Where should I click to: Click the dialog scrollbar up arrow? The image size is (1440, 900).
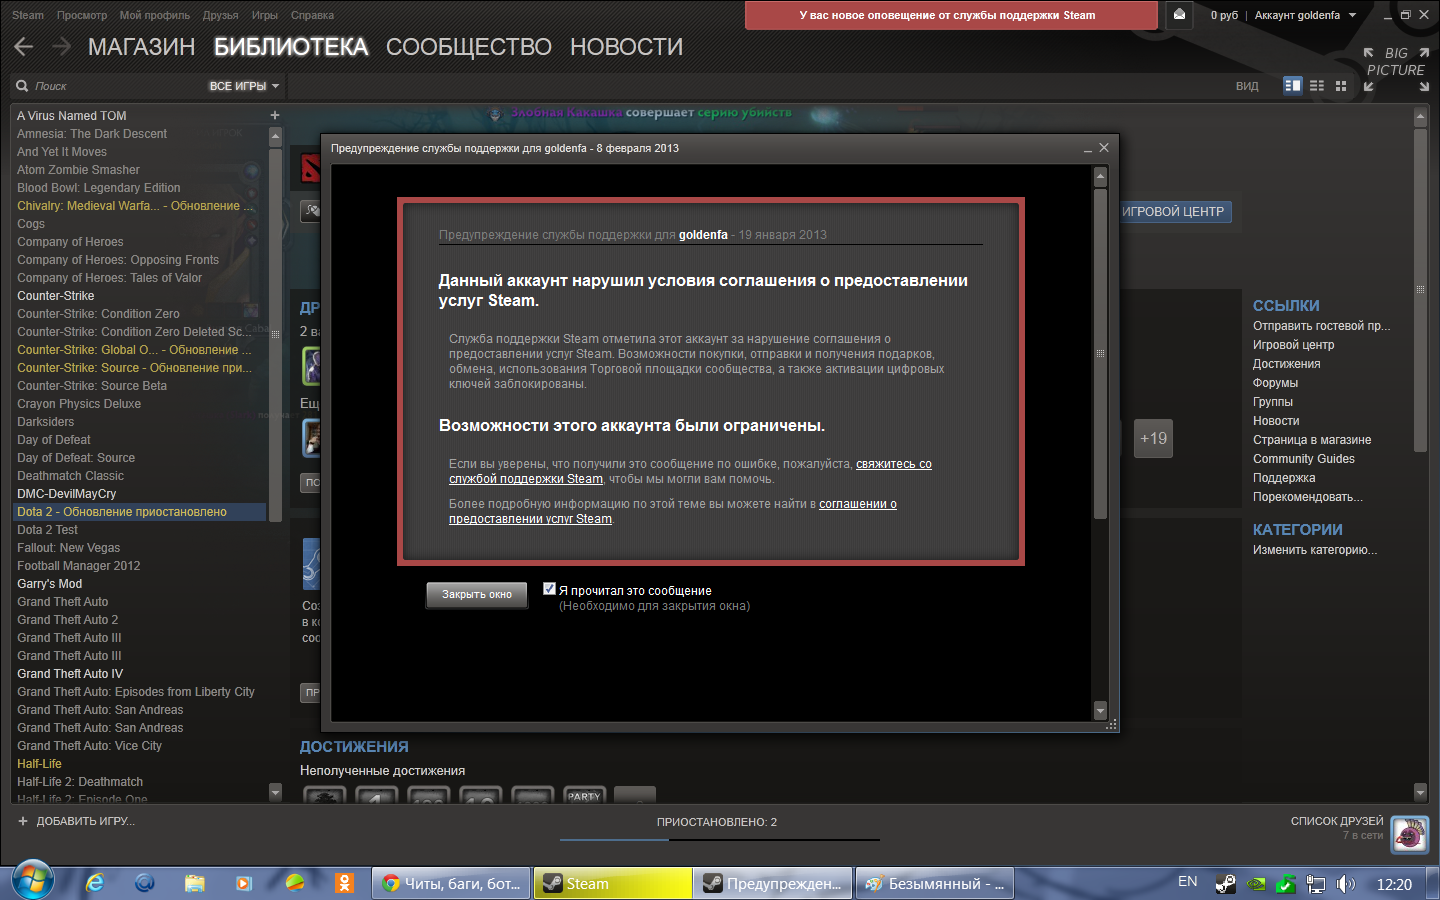[1100, 177]
